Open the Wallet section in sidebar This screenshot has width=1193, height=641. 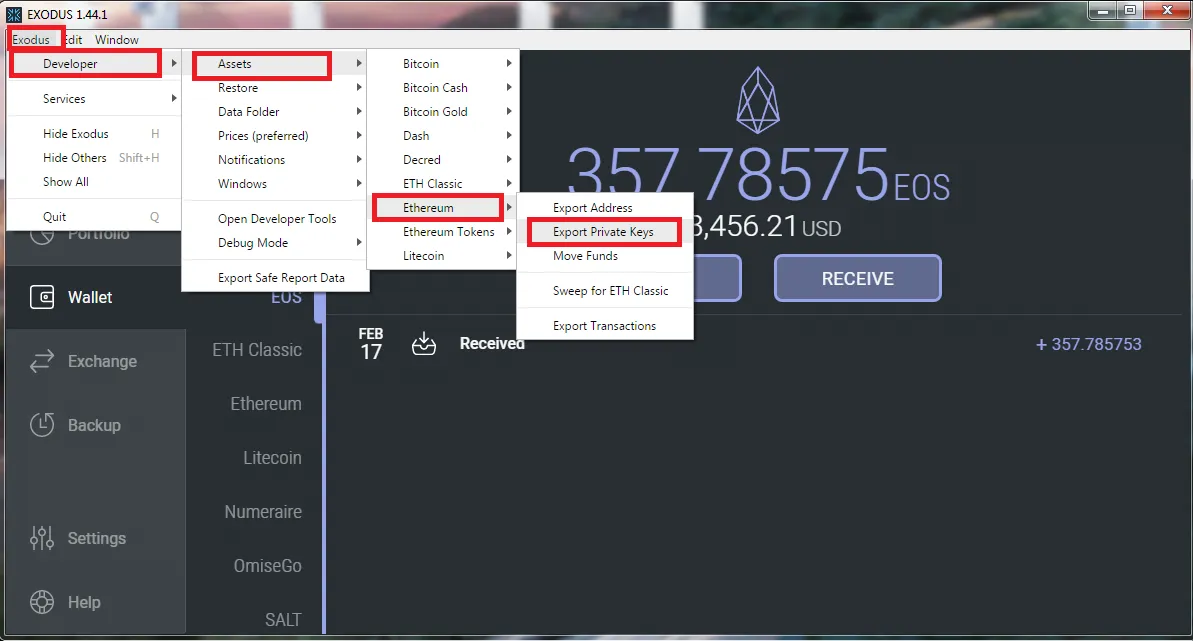(95, 298)
